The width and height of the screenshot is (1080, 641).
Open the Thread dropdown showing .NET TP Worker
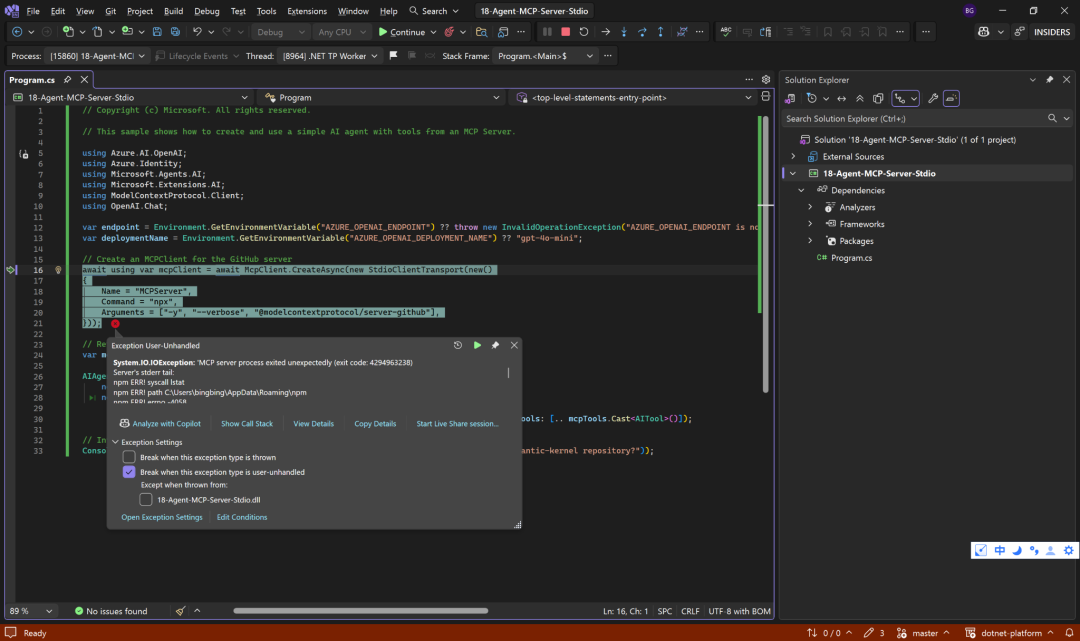[329, 56]
